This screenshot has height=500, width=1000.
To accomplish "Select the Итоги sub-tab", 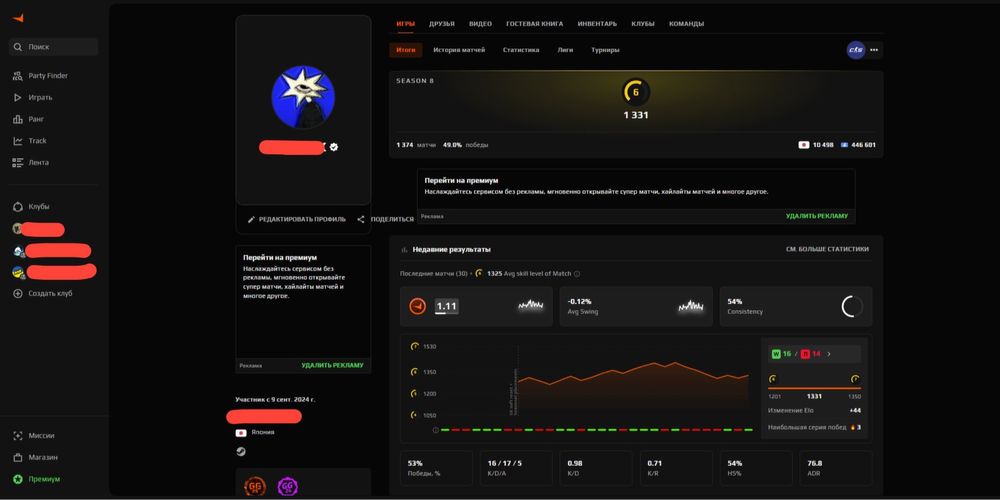I will coord(406,50).
